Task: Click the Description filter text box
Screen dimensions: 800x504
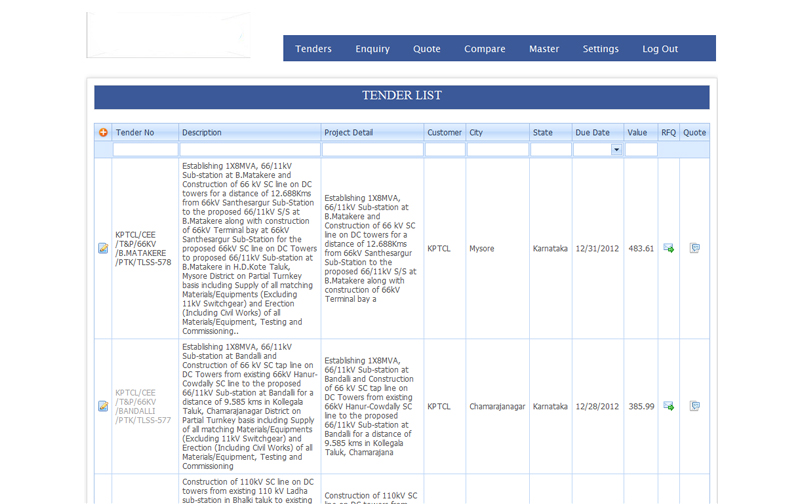Action: click(250, 150)
